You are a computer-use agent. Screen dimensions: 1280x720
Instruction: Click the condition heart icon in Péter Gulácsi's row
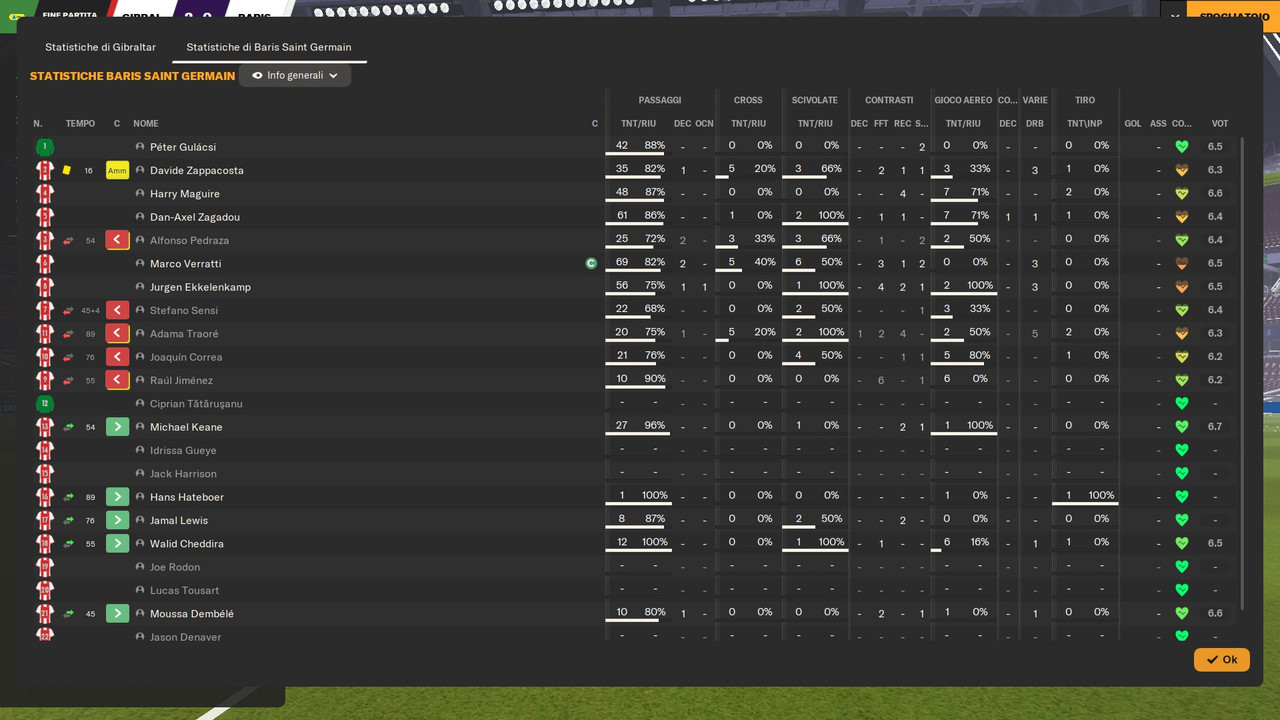pyautogui.click(x=1182, y=147)
